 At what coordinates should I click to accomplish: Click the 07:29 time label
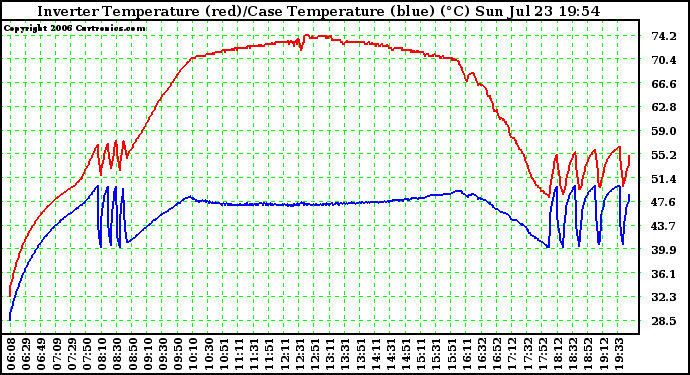click(72, 354)
